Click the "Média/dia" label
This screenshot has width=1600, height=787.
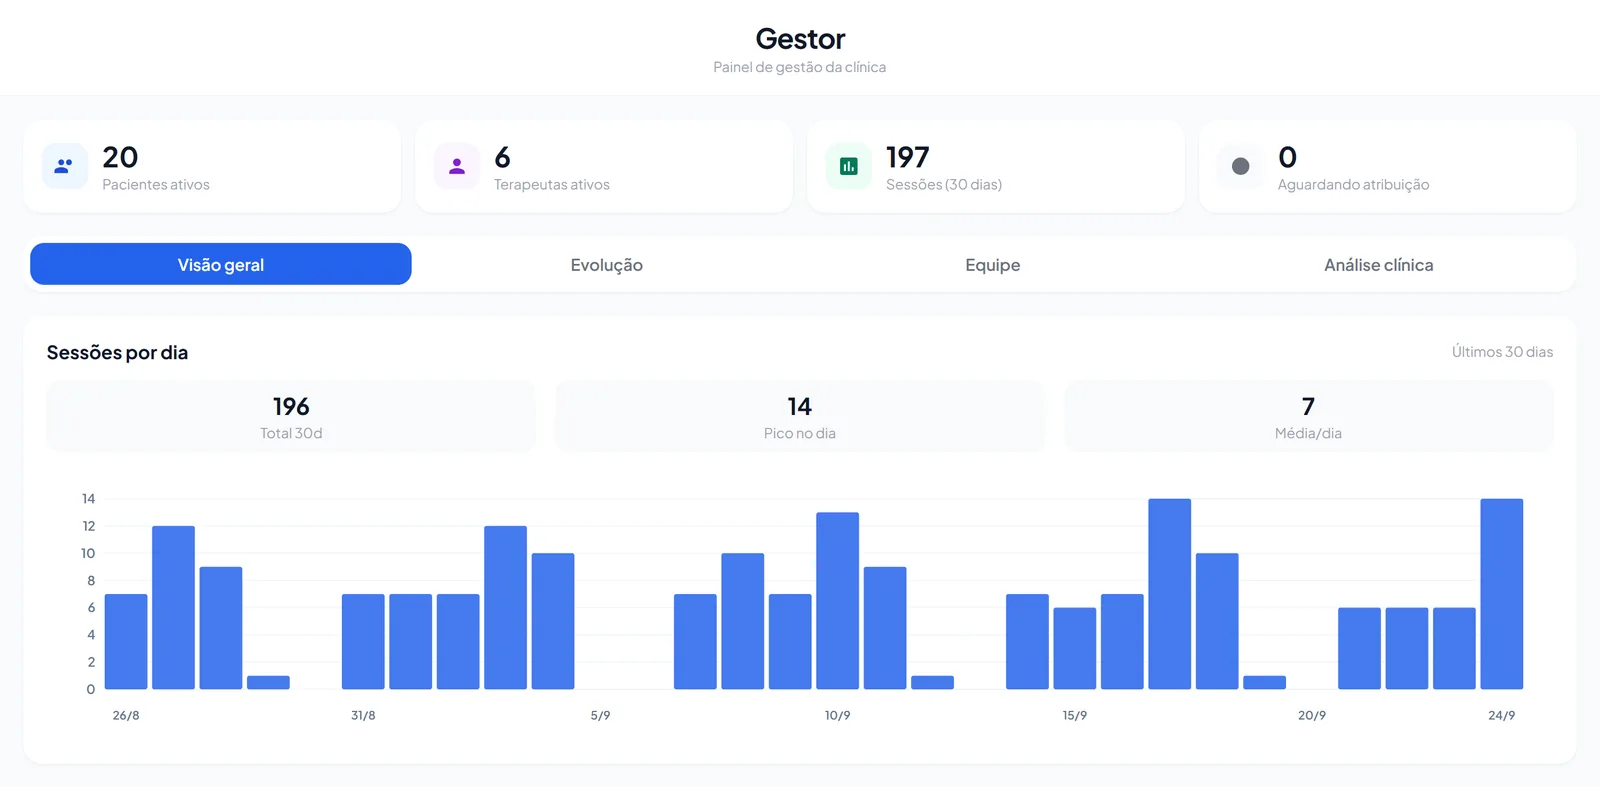pos(1308,433)
